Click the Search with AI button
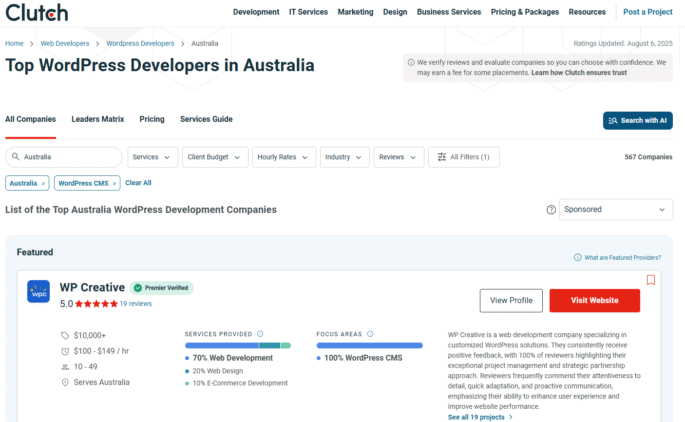Screen dimensions: 685x422 coord(638,121)
